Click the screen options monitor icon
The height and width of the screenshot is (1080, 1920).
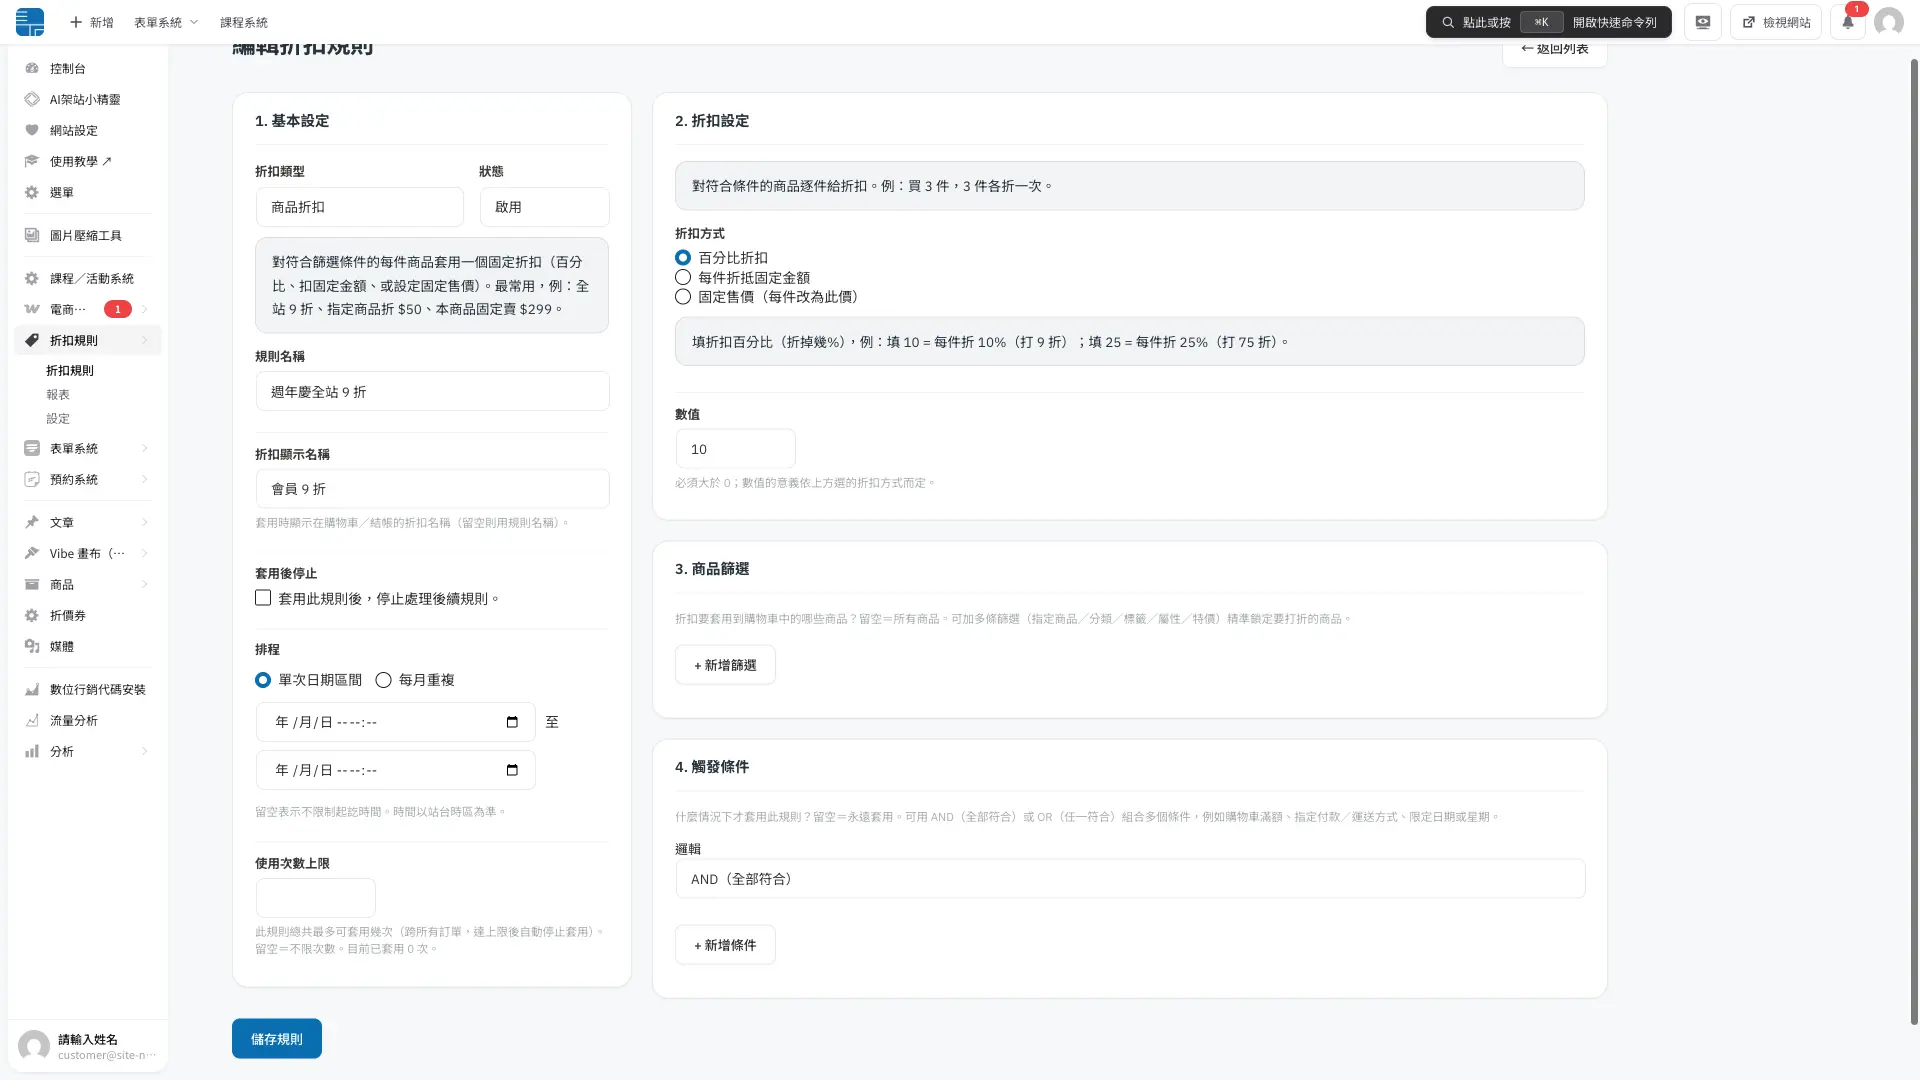pos(1703,22)
